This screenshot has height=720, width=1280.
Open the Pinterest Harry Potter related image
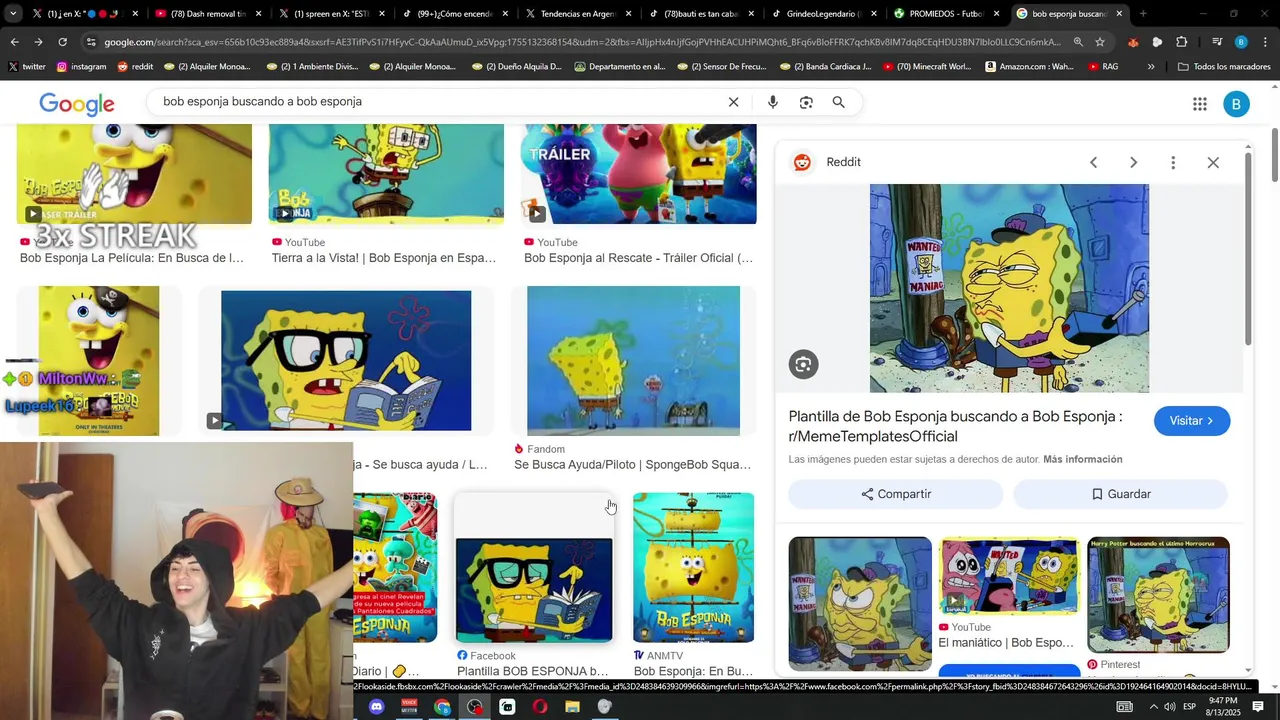point(1158,595)
